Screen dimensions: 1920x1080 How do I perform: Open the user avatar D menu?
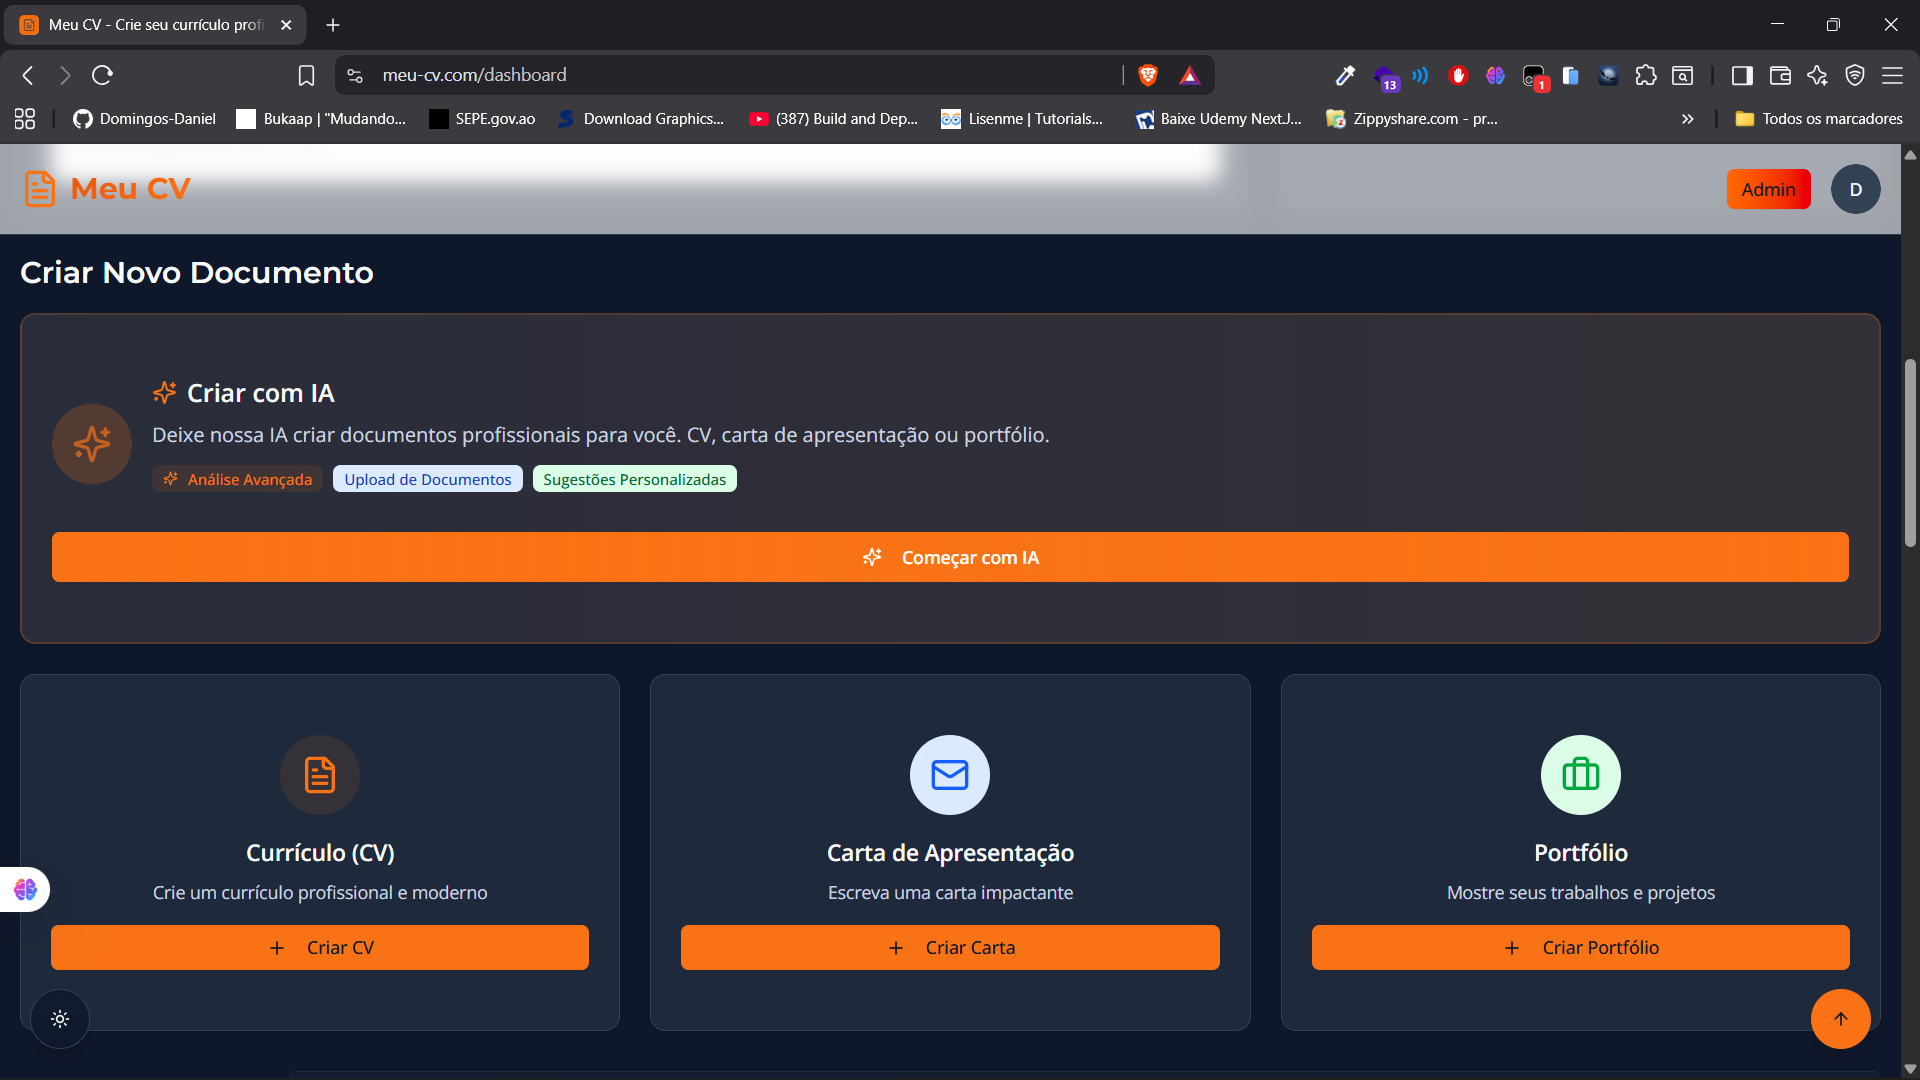[x=1855, y=189]
